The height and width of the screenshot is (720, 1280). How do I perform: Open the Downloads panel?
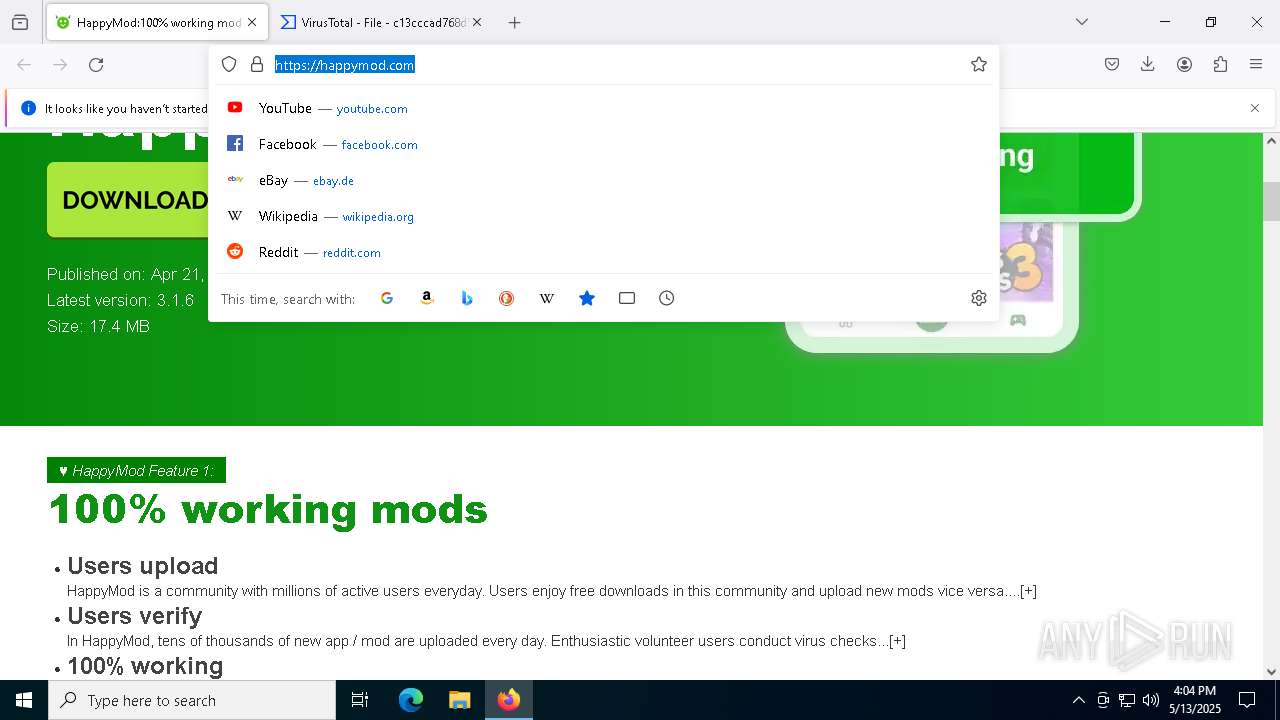[1148, 64]
